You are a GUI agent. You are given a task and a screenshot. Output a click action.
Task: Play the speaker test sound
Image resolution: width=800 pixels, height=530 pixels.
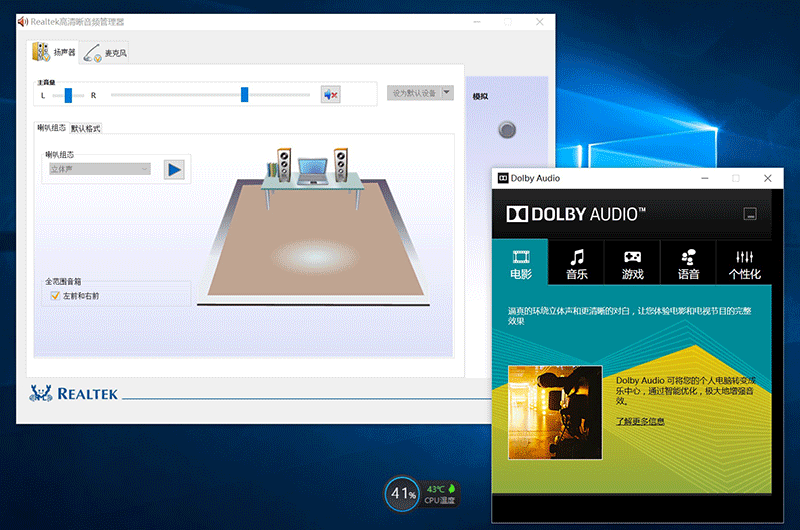pyautogui.click(x=174, y=169)
